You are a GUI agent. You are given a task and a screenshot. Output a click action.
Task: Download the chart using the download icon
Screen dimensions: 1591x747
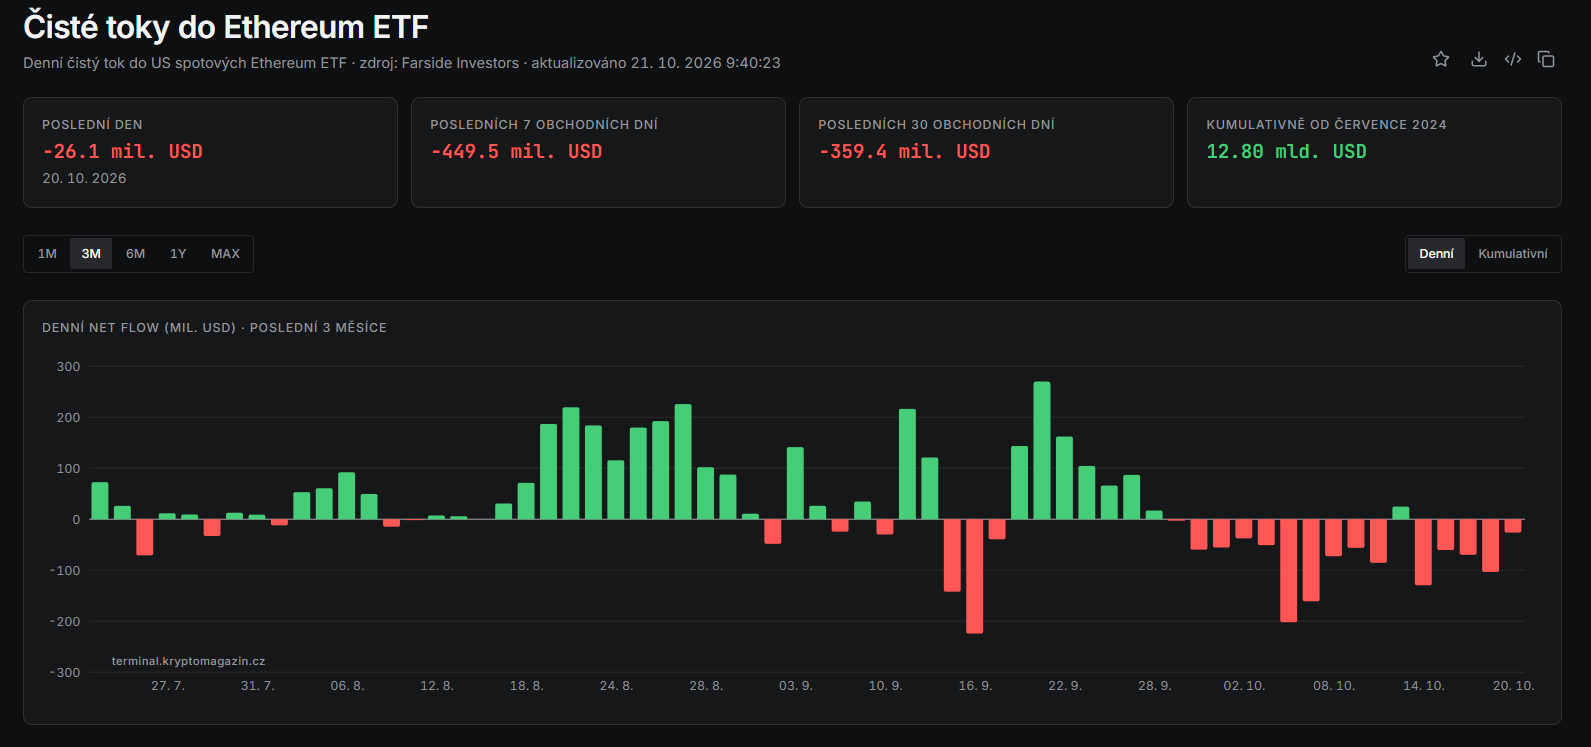[x=1478, y=59]
